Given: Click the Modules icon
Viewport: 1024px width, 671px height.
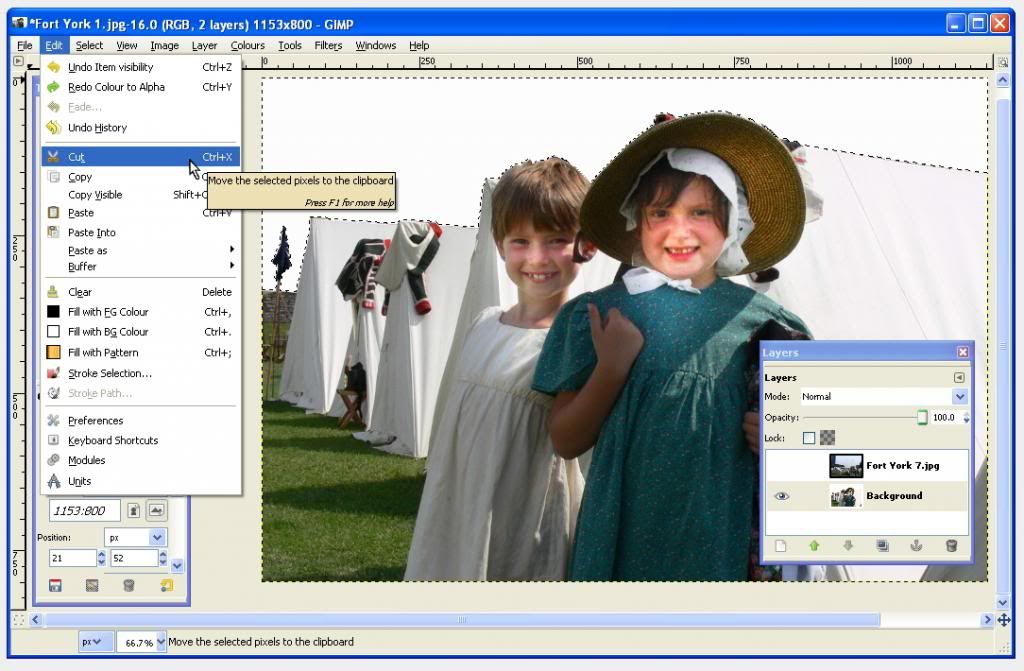Looking at the screenshot, I should [x=54, y=460].
